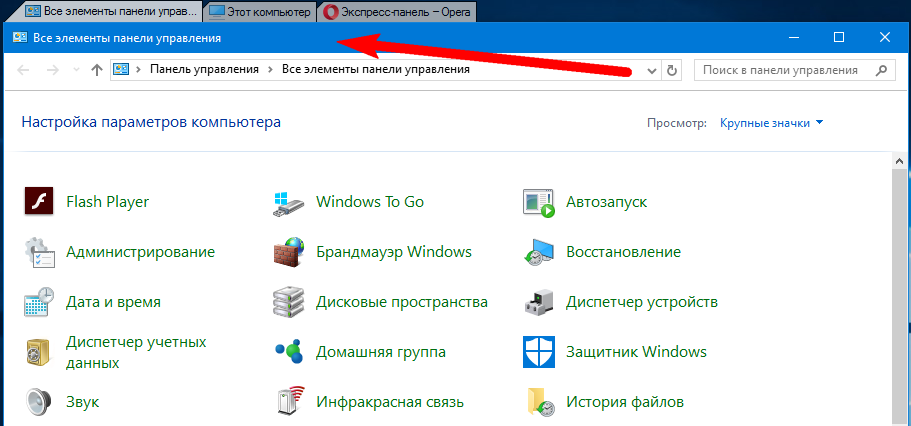Switch to Этот компьютер tab
This screenshot has height=426, width=911.
coord(260,12)
